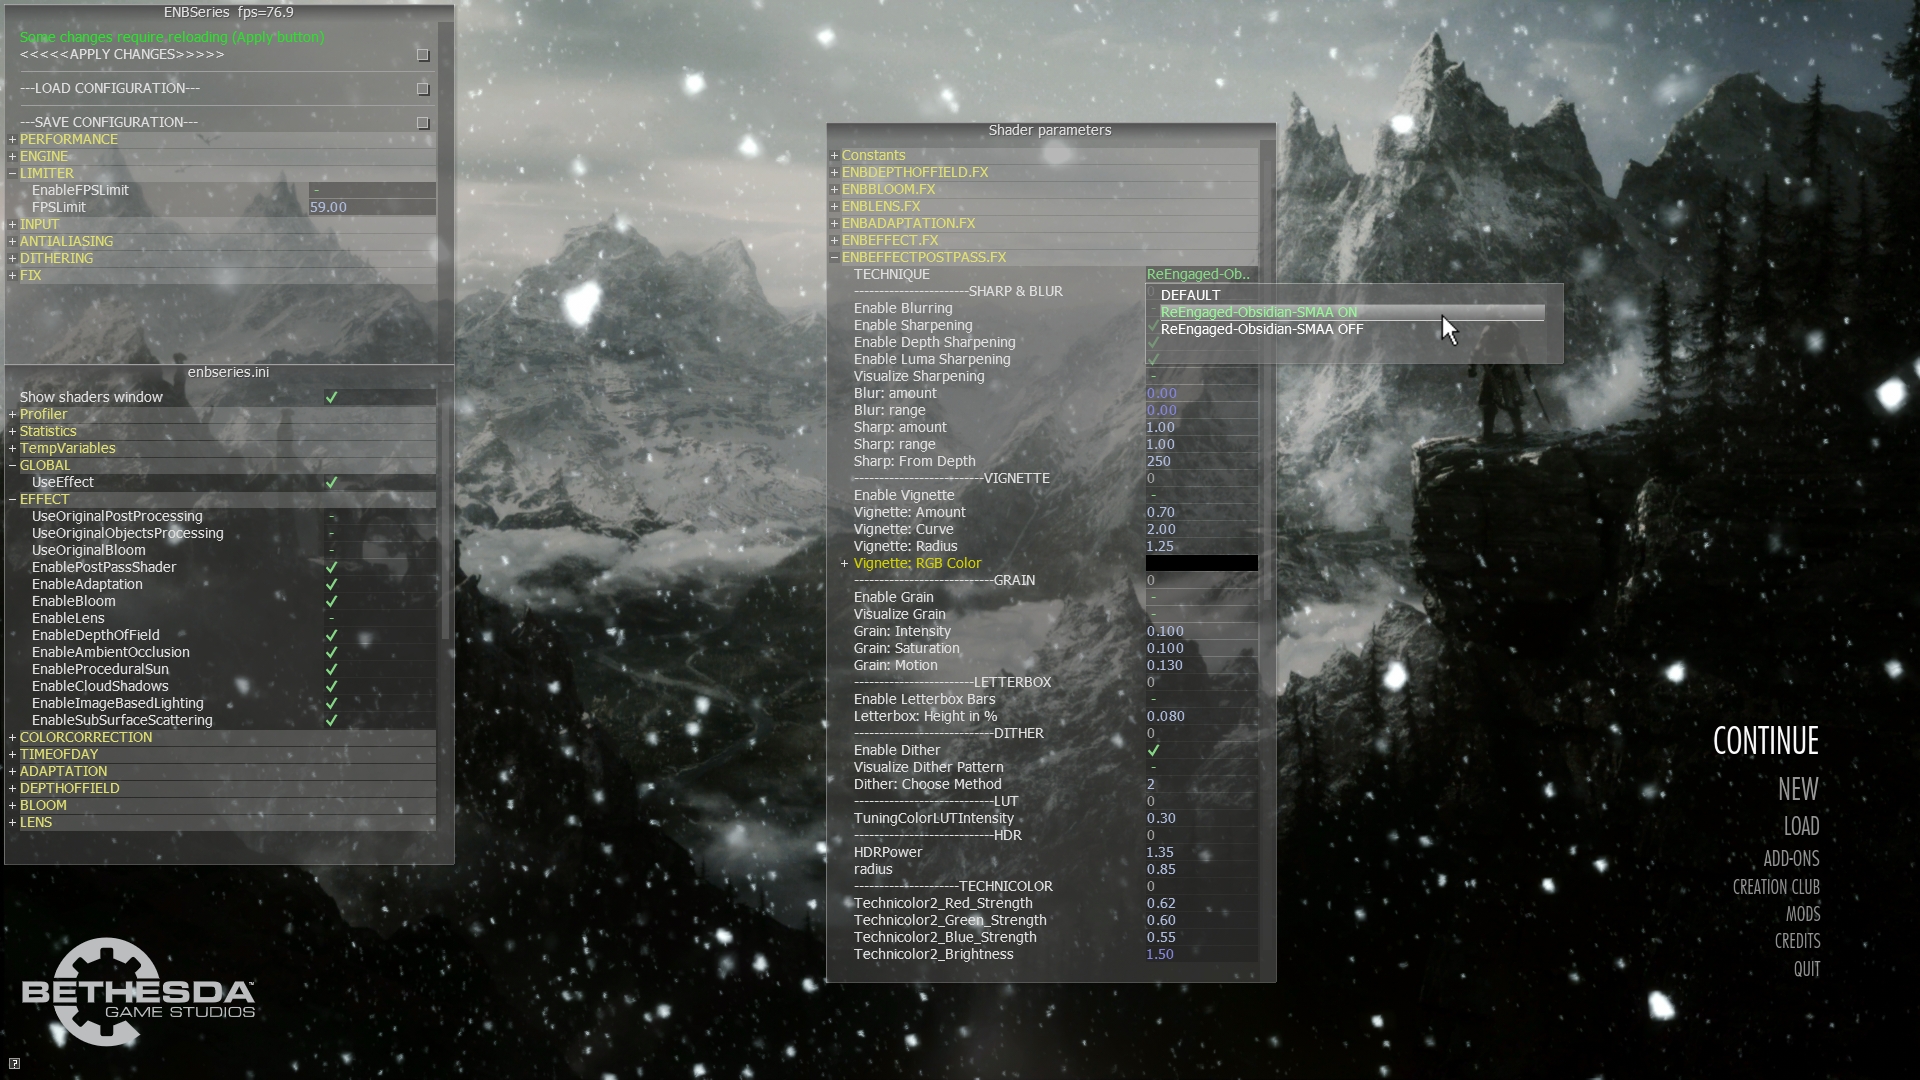Expand PERFORMANCE section plus icon
This screenshot has height=1080, width=1920.
click(x=12, y=140)
